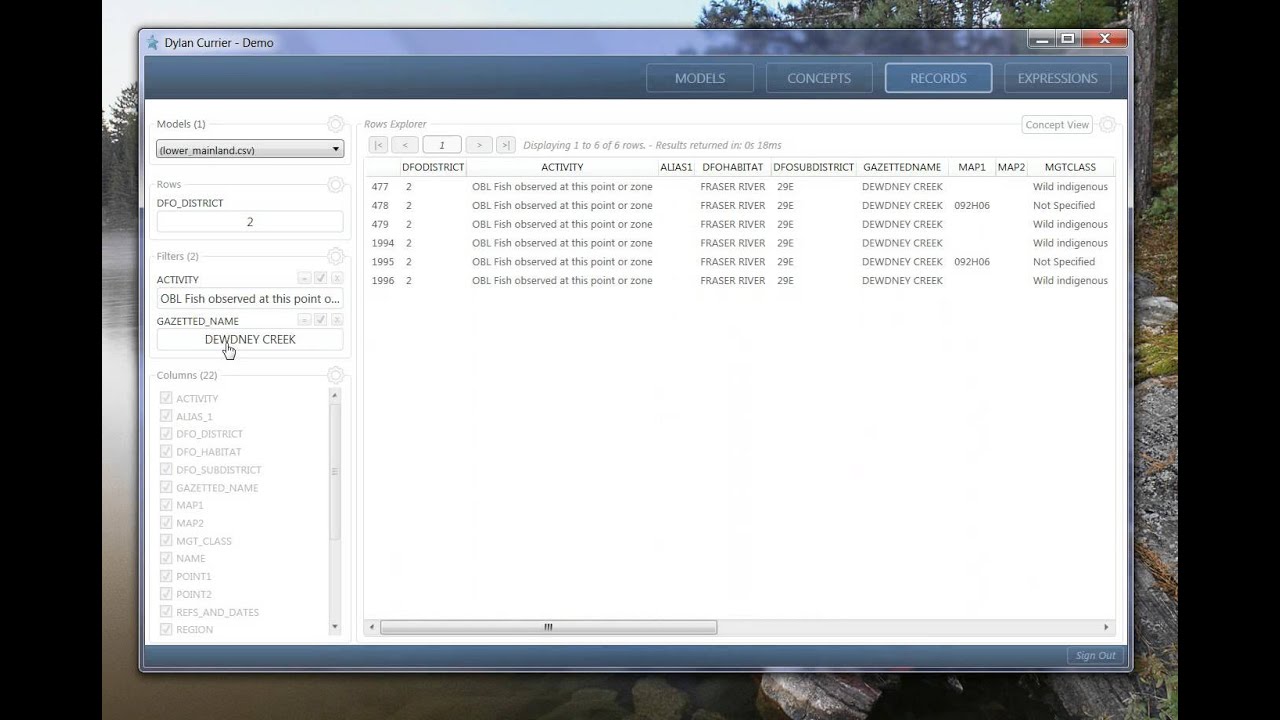This screenshot has width=1280, height=720.
Task: Go to the first page of rows
Action: (x=378, y=145)
